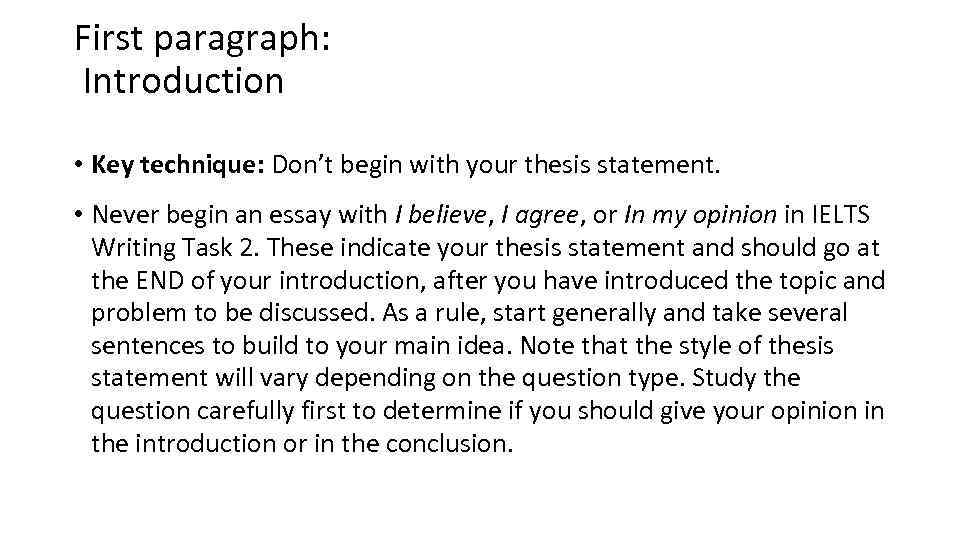Select the bold "Key technique:" label

177,164
